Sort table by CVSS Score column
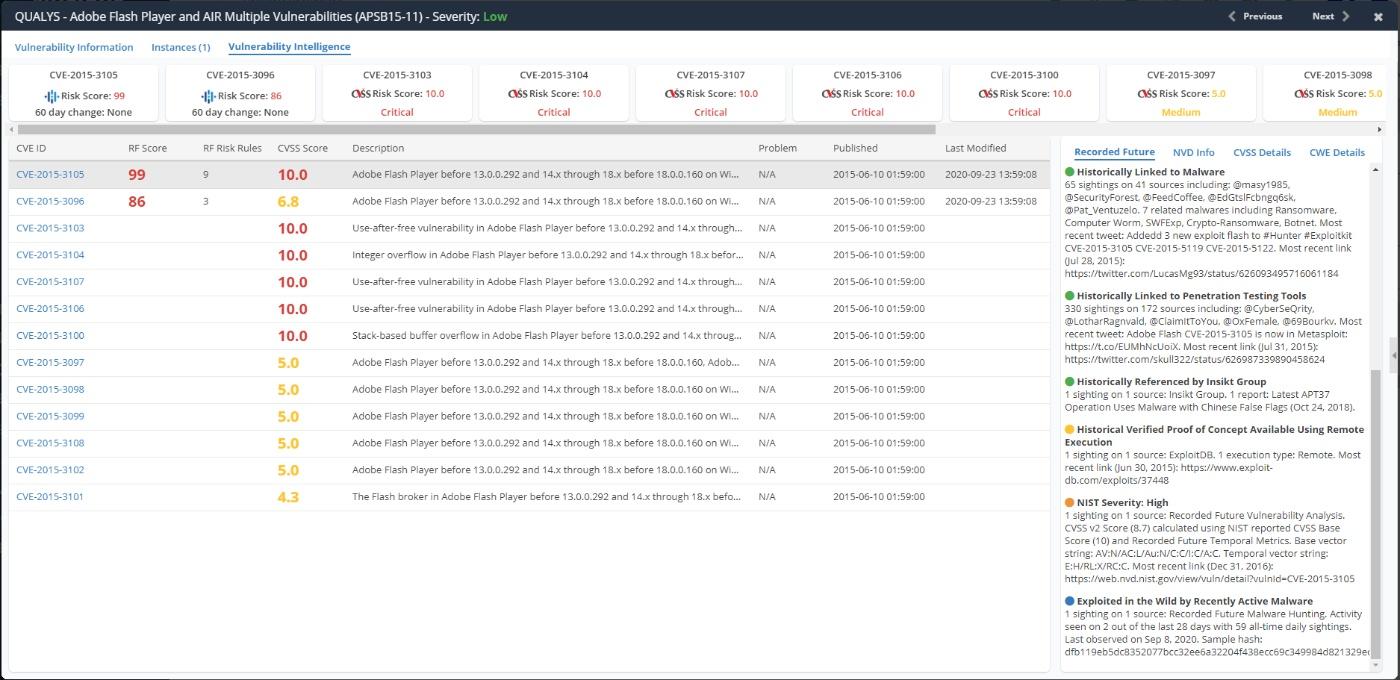This screenshot has height=680, width=1400. [302, 148]
